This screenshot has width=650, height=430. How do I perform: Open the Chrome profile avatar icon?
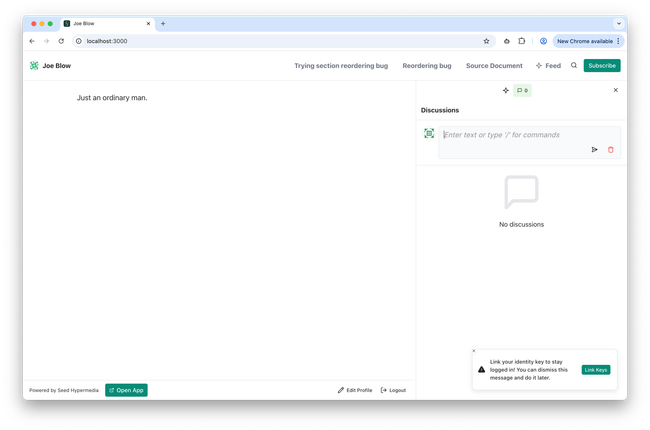pos(543,41)
